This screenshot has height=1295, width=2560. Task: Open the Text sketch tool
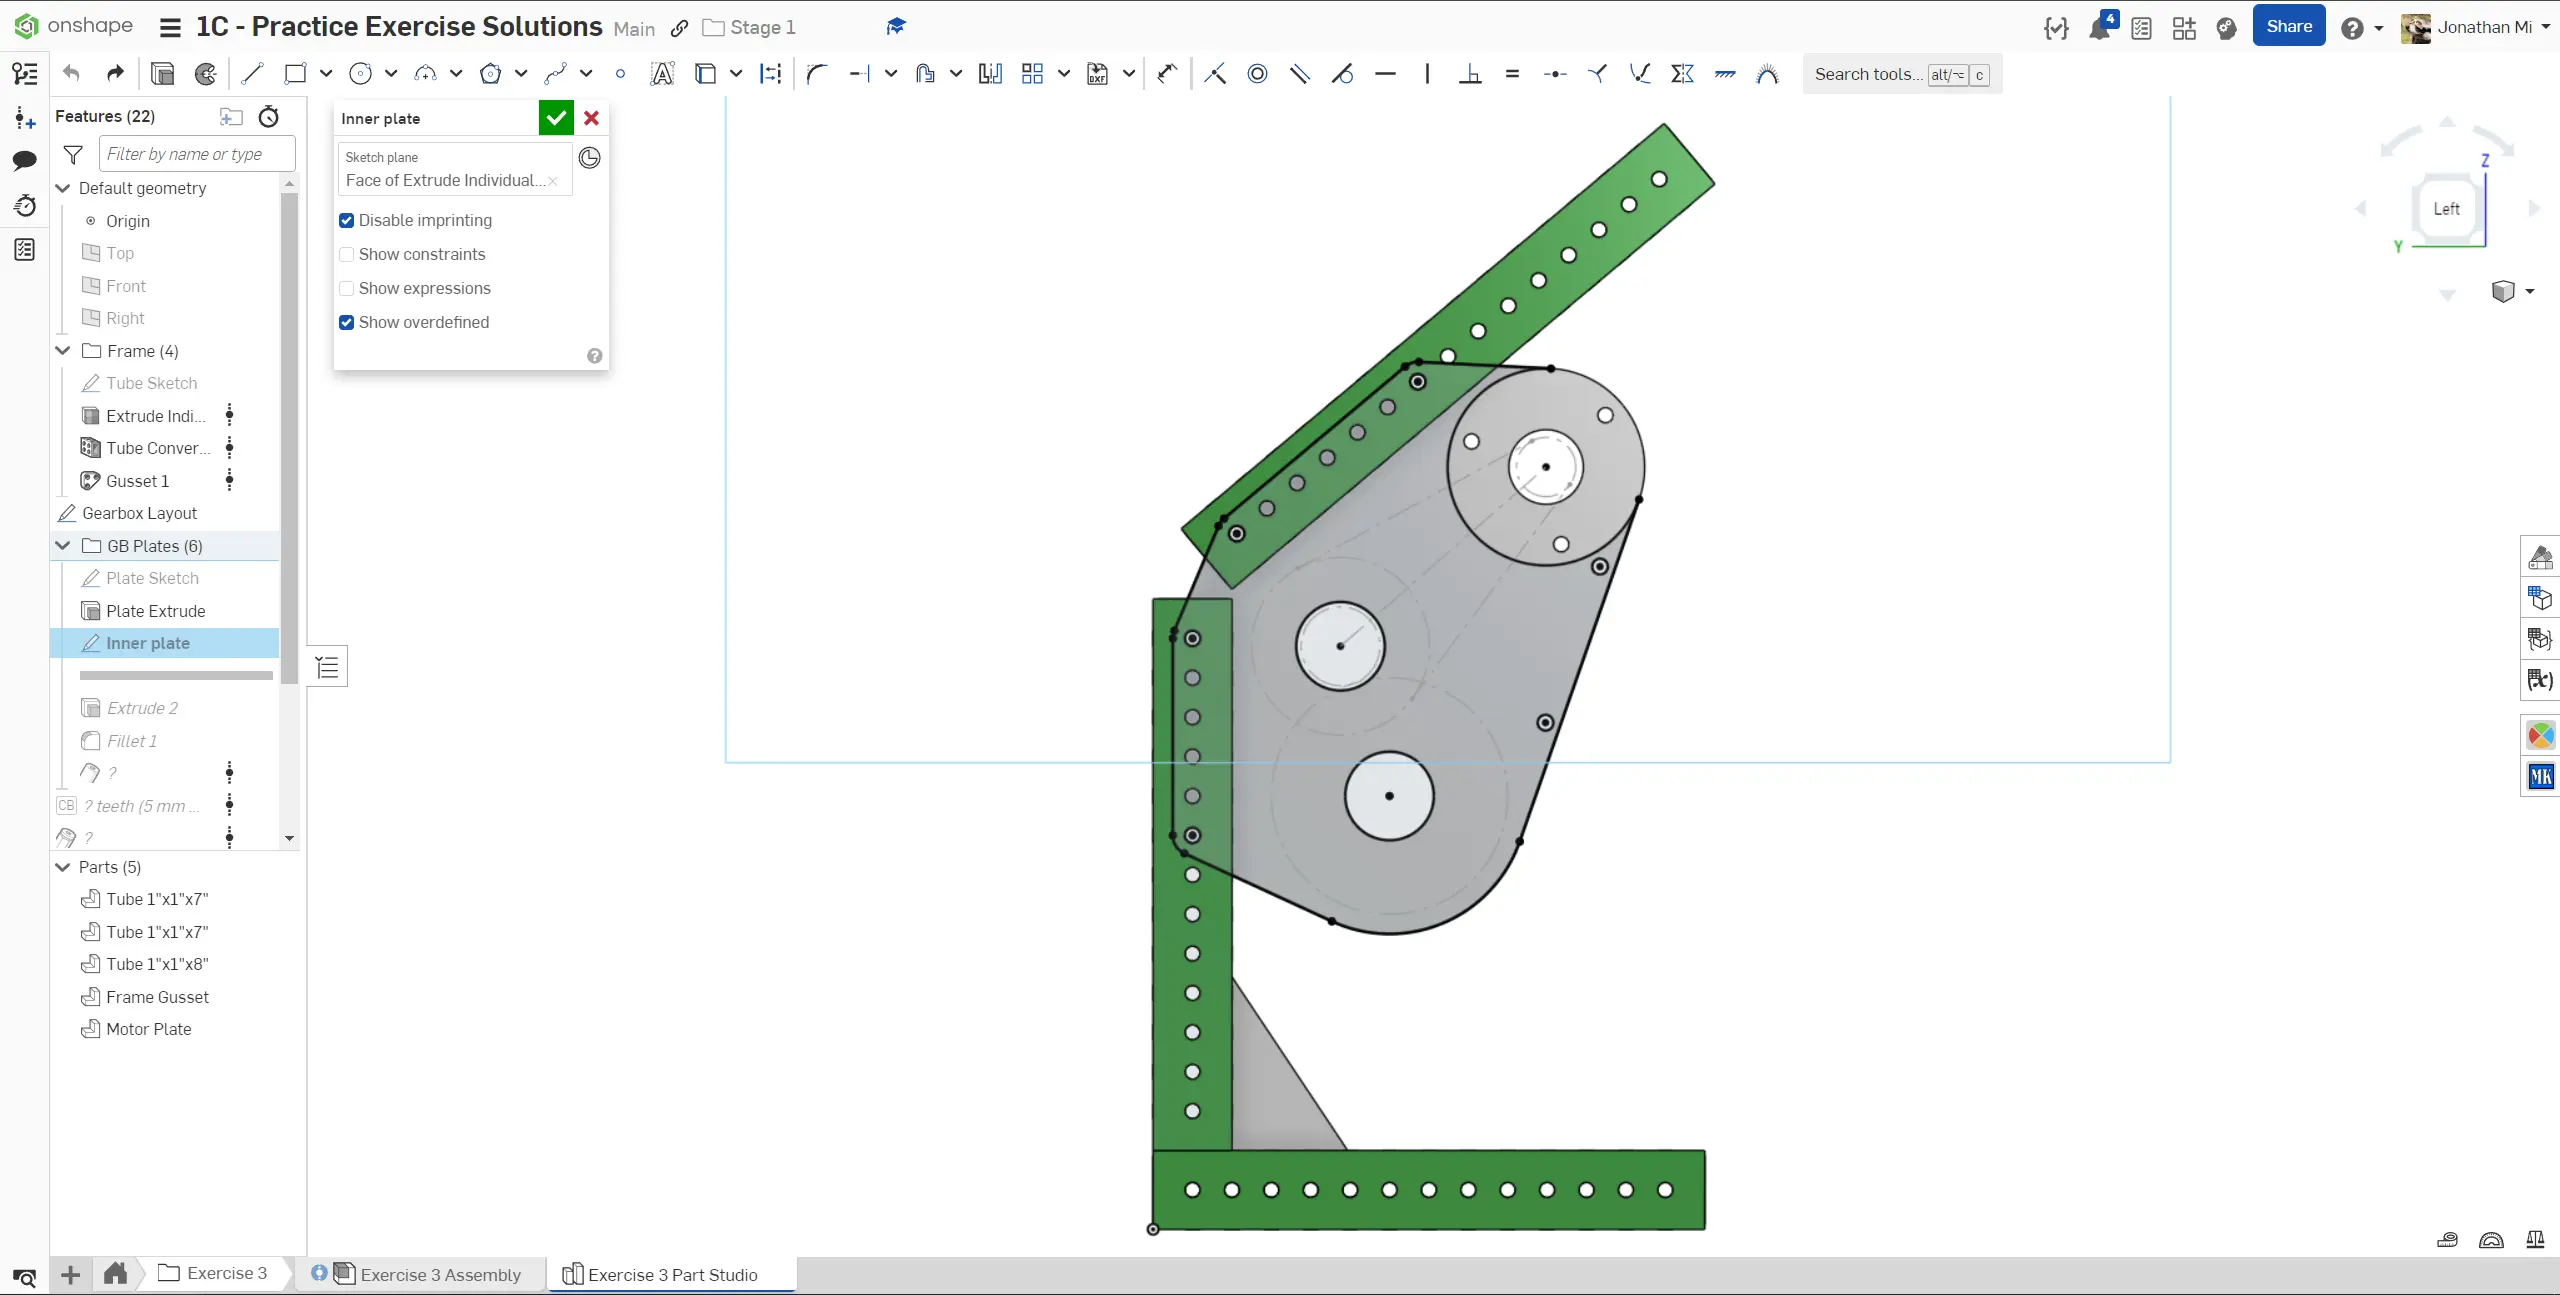662,73
